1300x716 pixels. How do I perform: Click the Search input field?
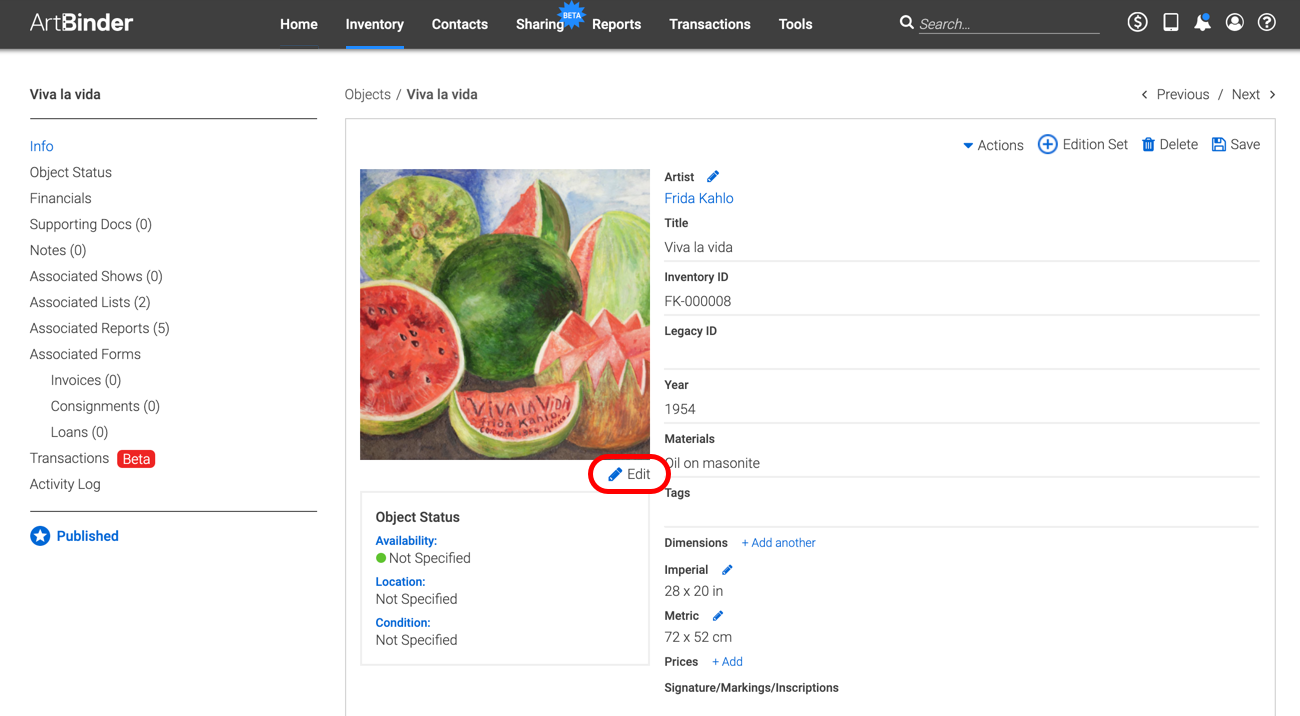(x=1008, y=24)
